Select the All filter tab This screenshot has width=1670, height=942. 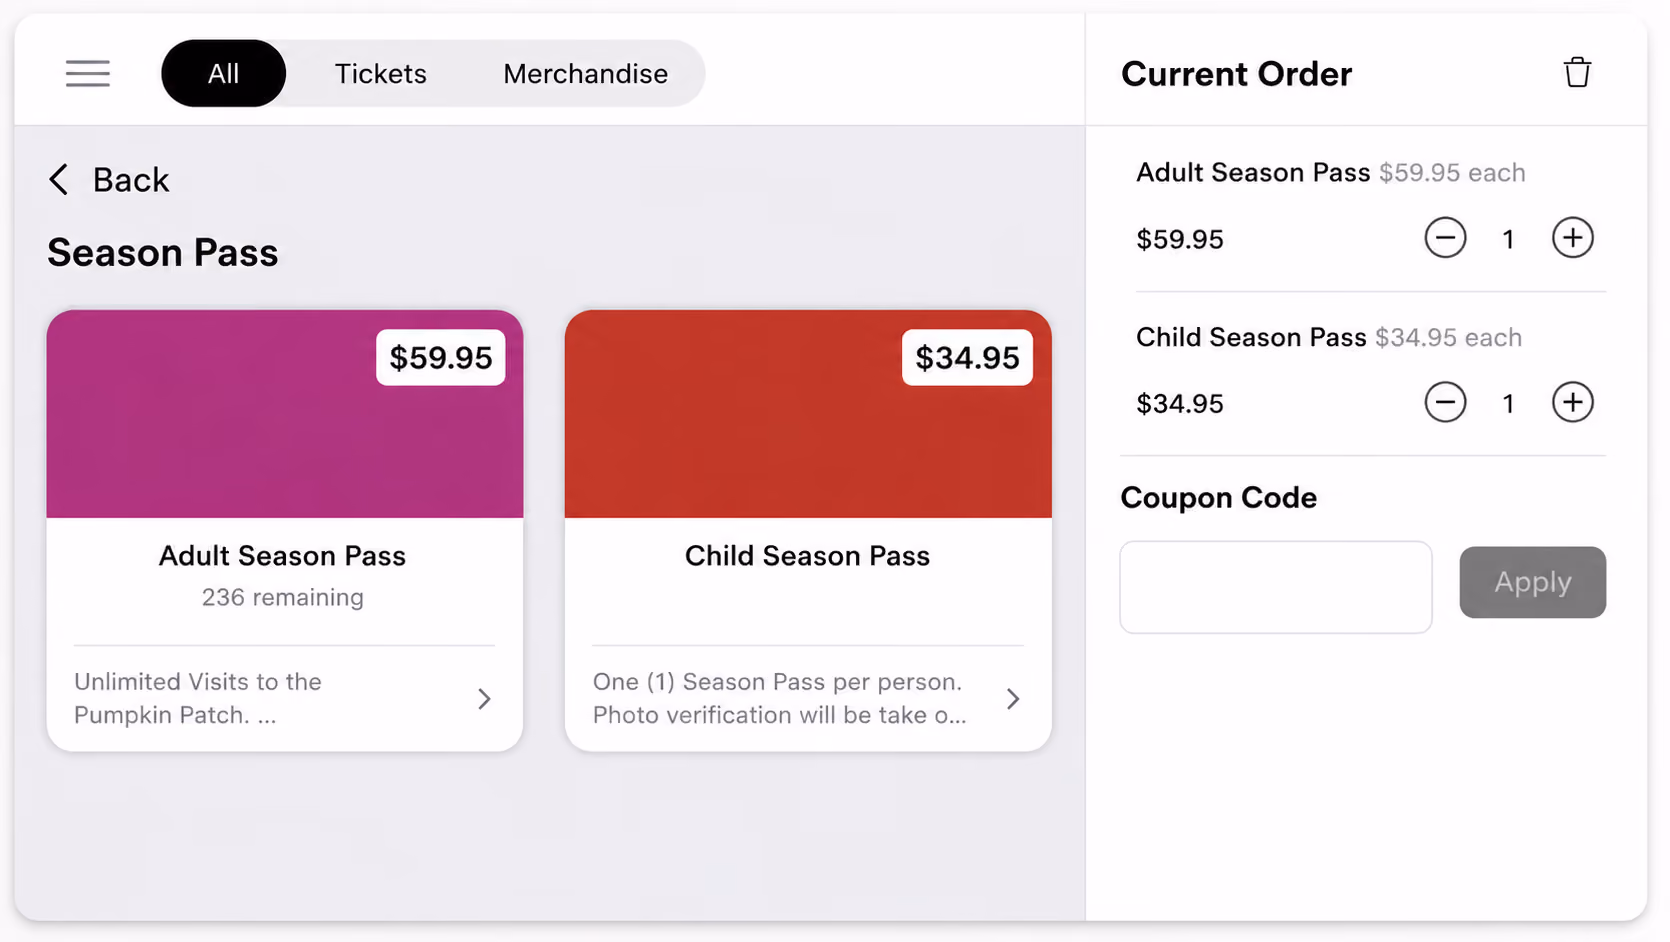pos(223,73)
